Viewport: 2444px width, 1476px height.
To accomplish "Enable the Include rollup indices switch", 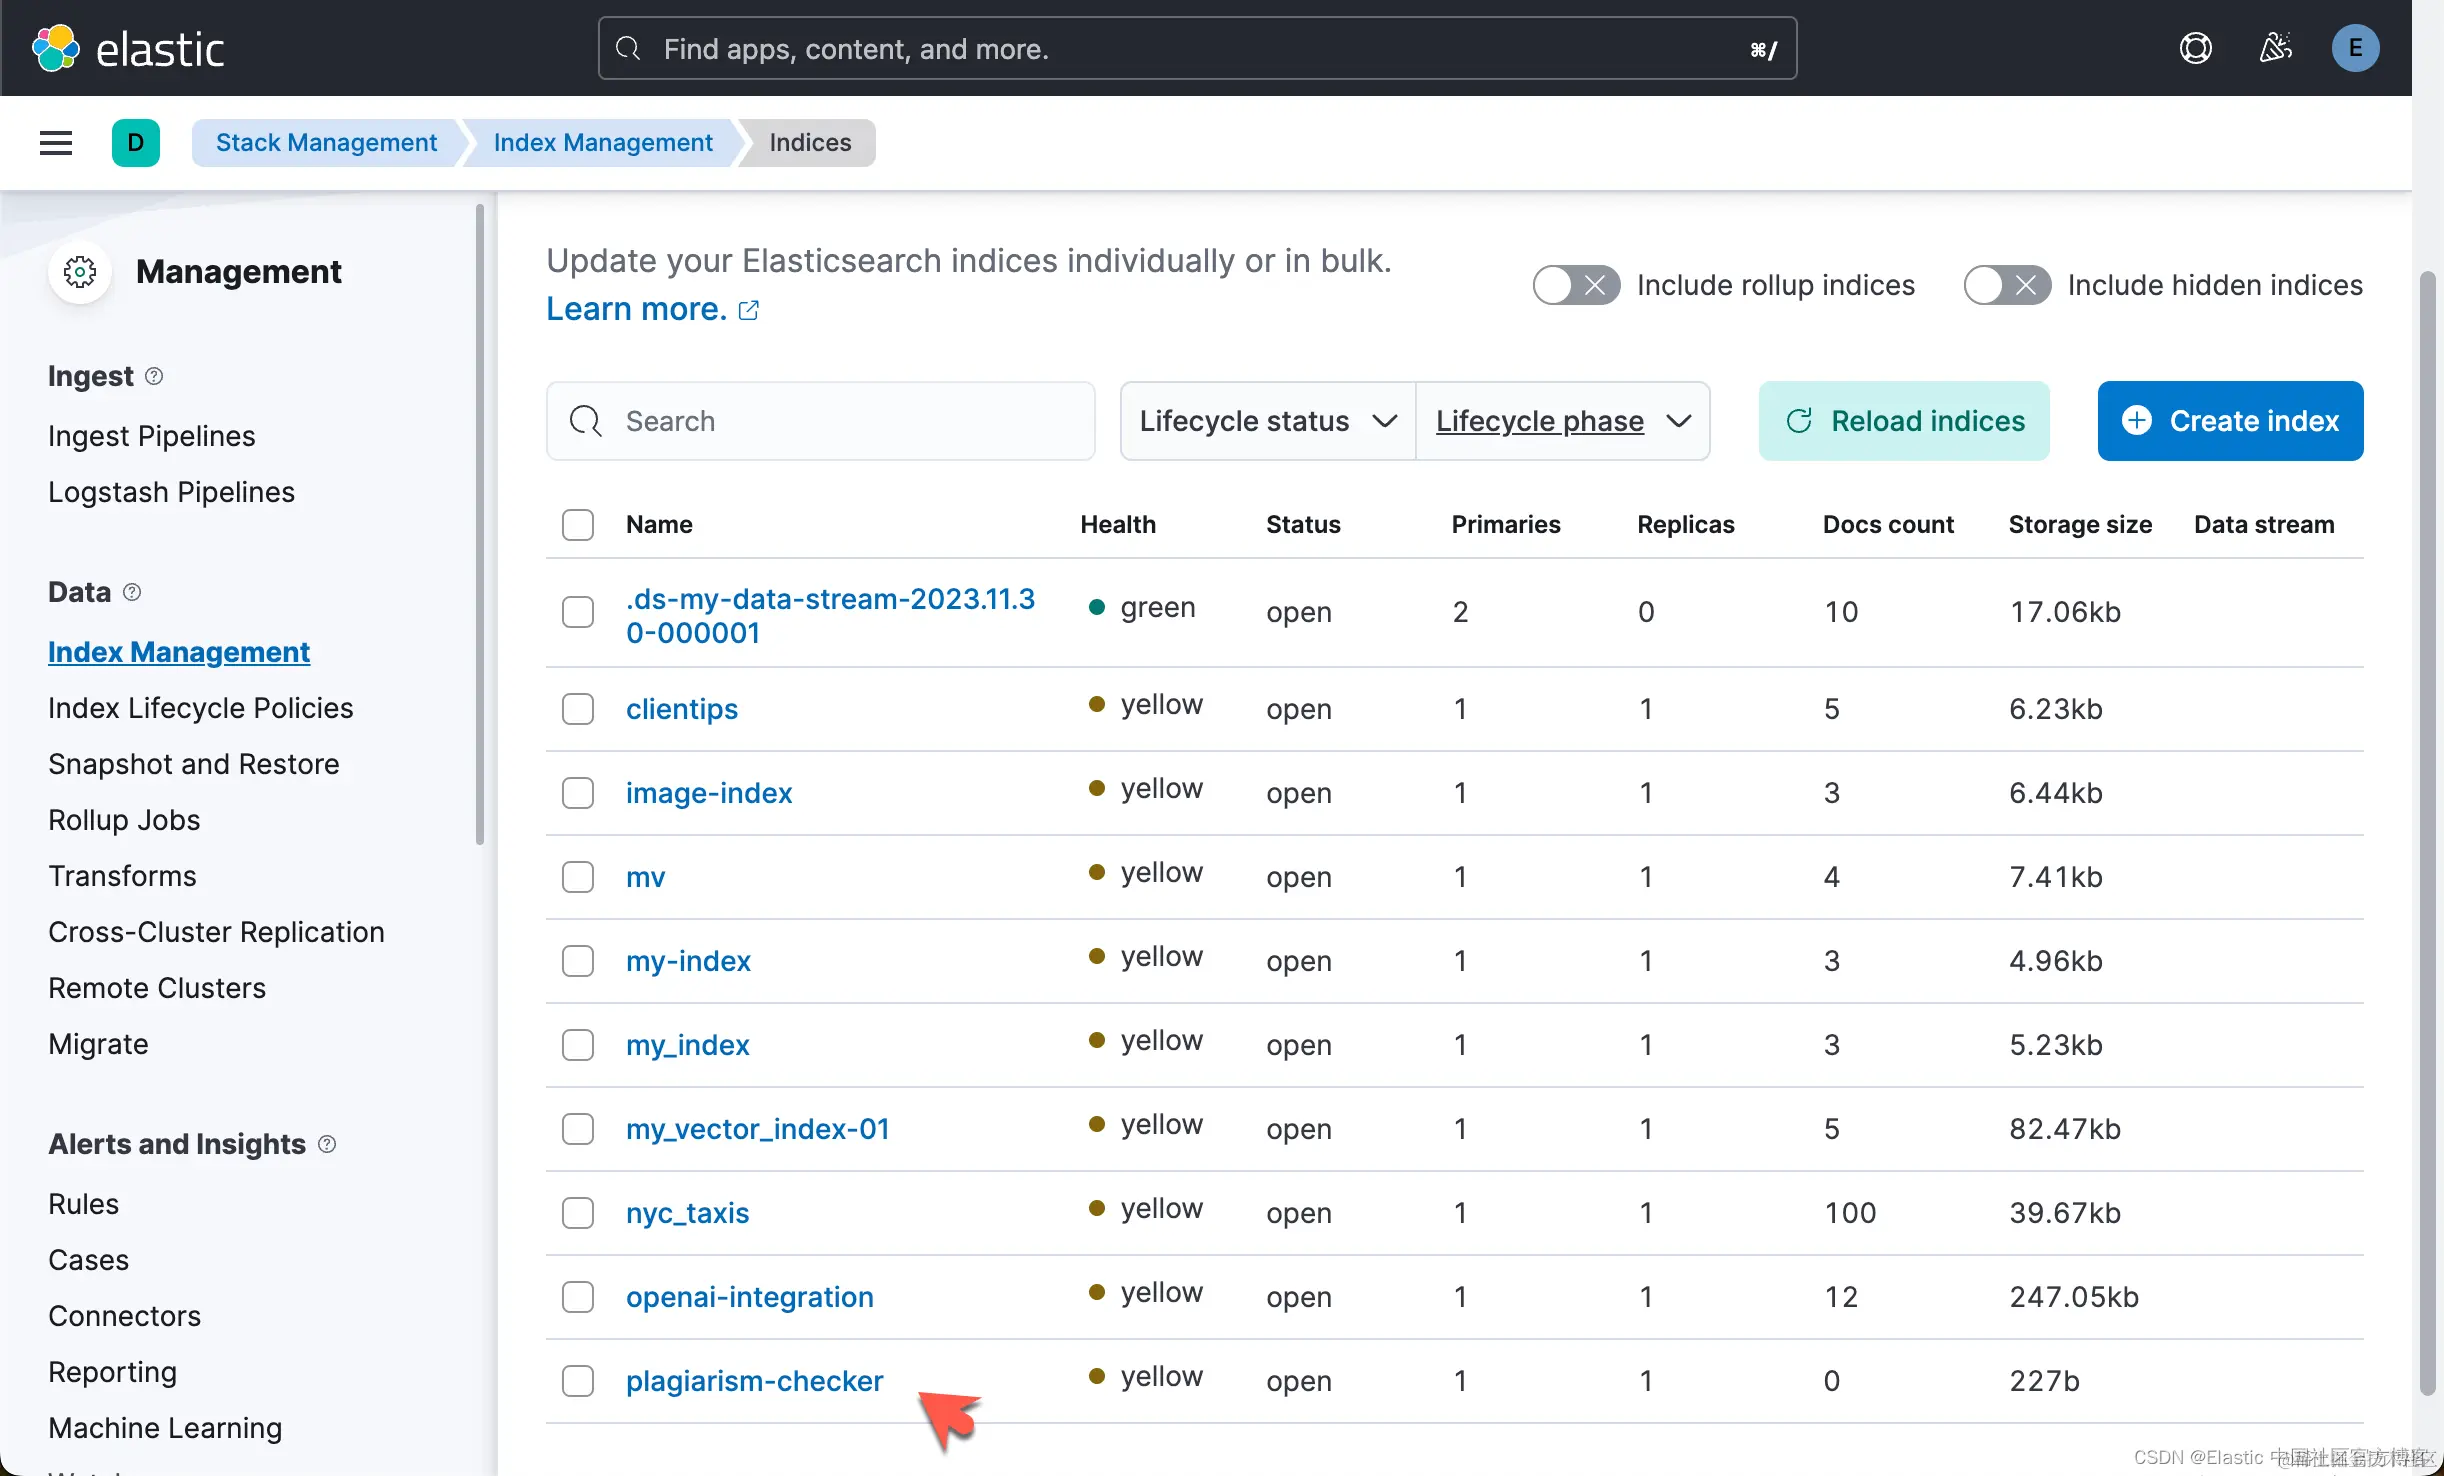I will [1576, 285].
